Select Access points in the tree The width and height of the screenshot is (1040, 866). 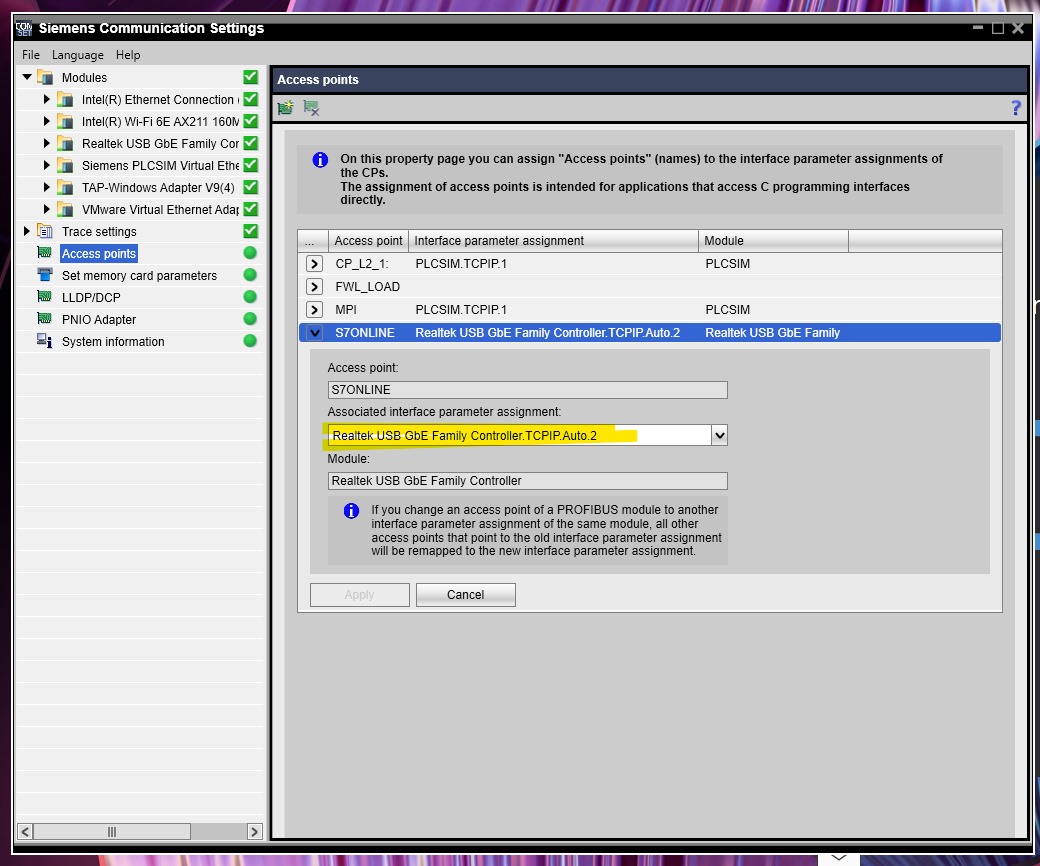pos(99,253)
